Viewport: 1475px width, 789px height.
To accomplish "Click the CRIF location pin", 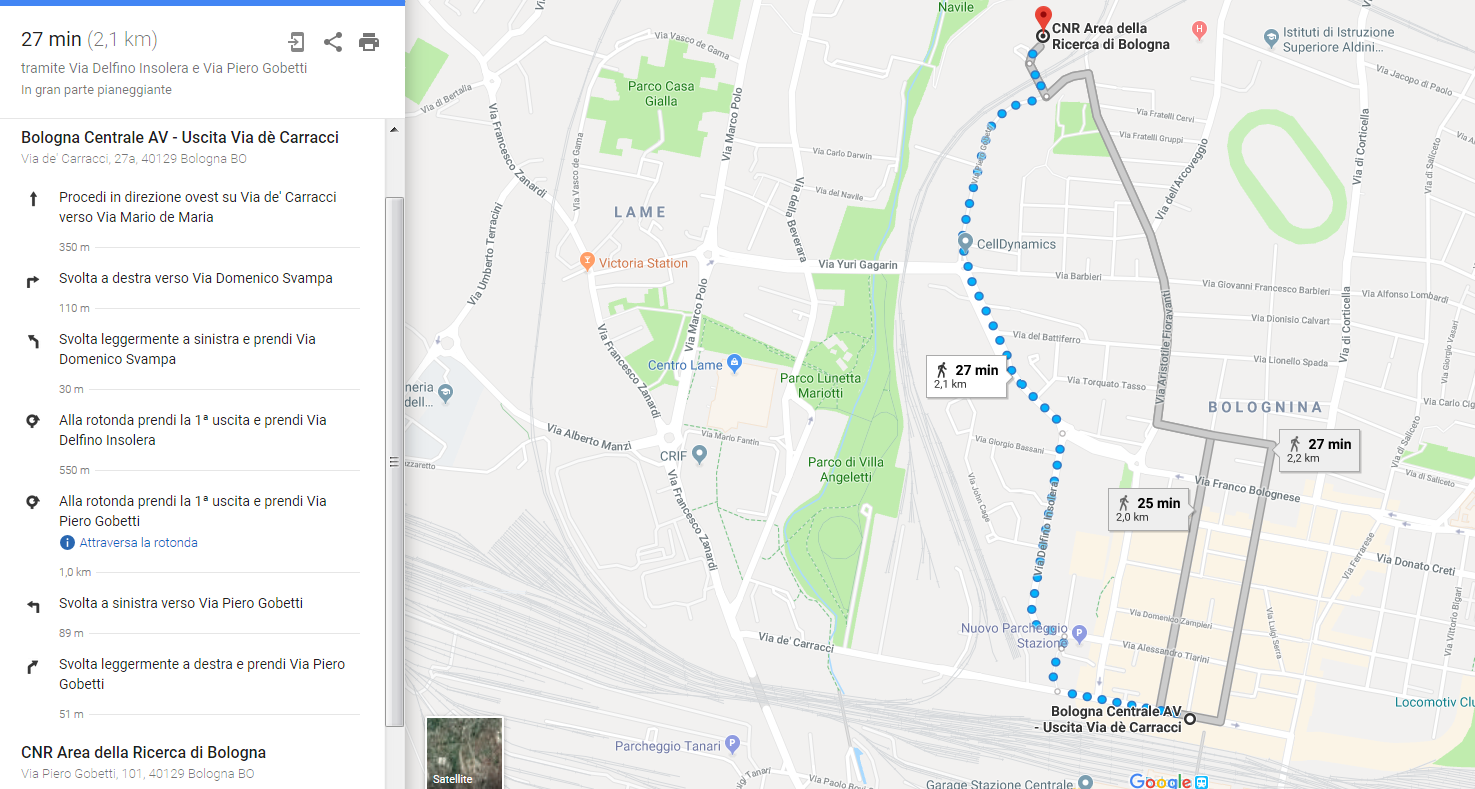I will [700, 455].
